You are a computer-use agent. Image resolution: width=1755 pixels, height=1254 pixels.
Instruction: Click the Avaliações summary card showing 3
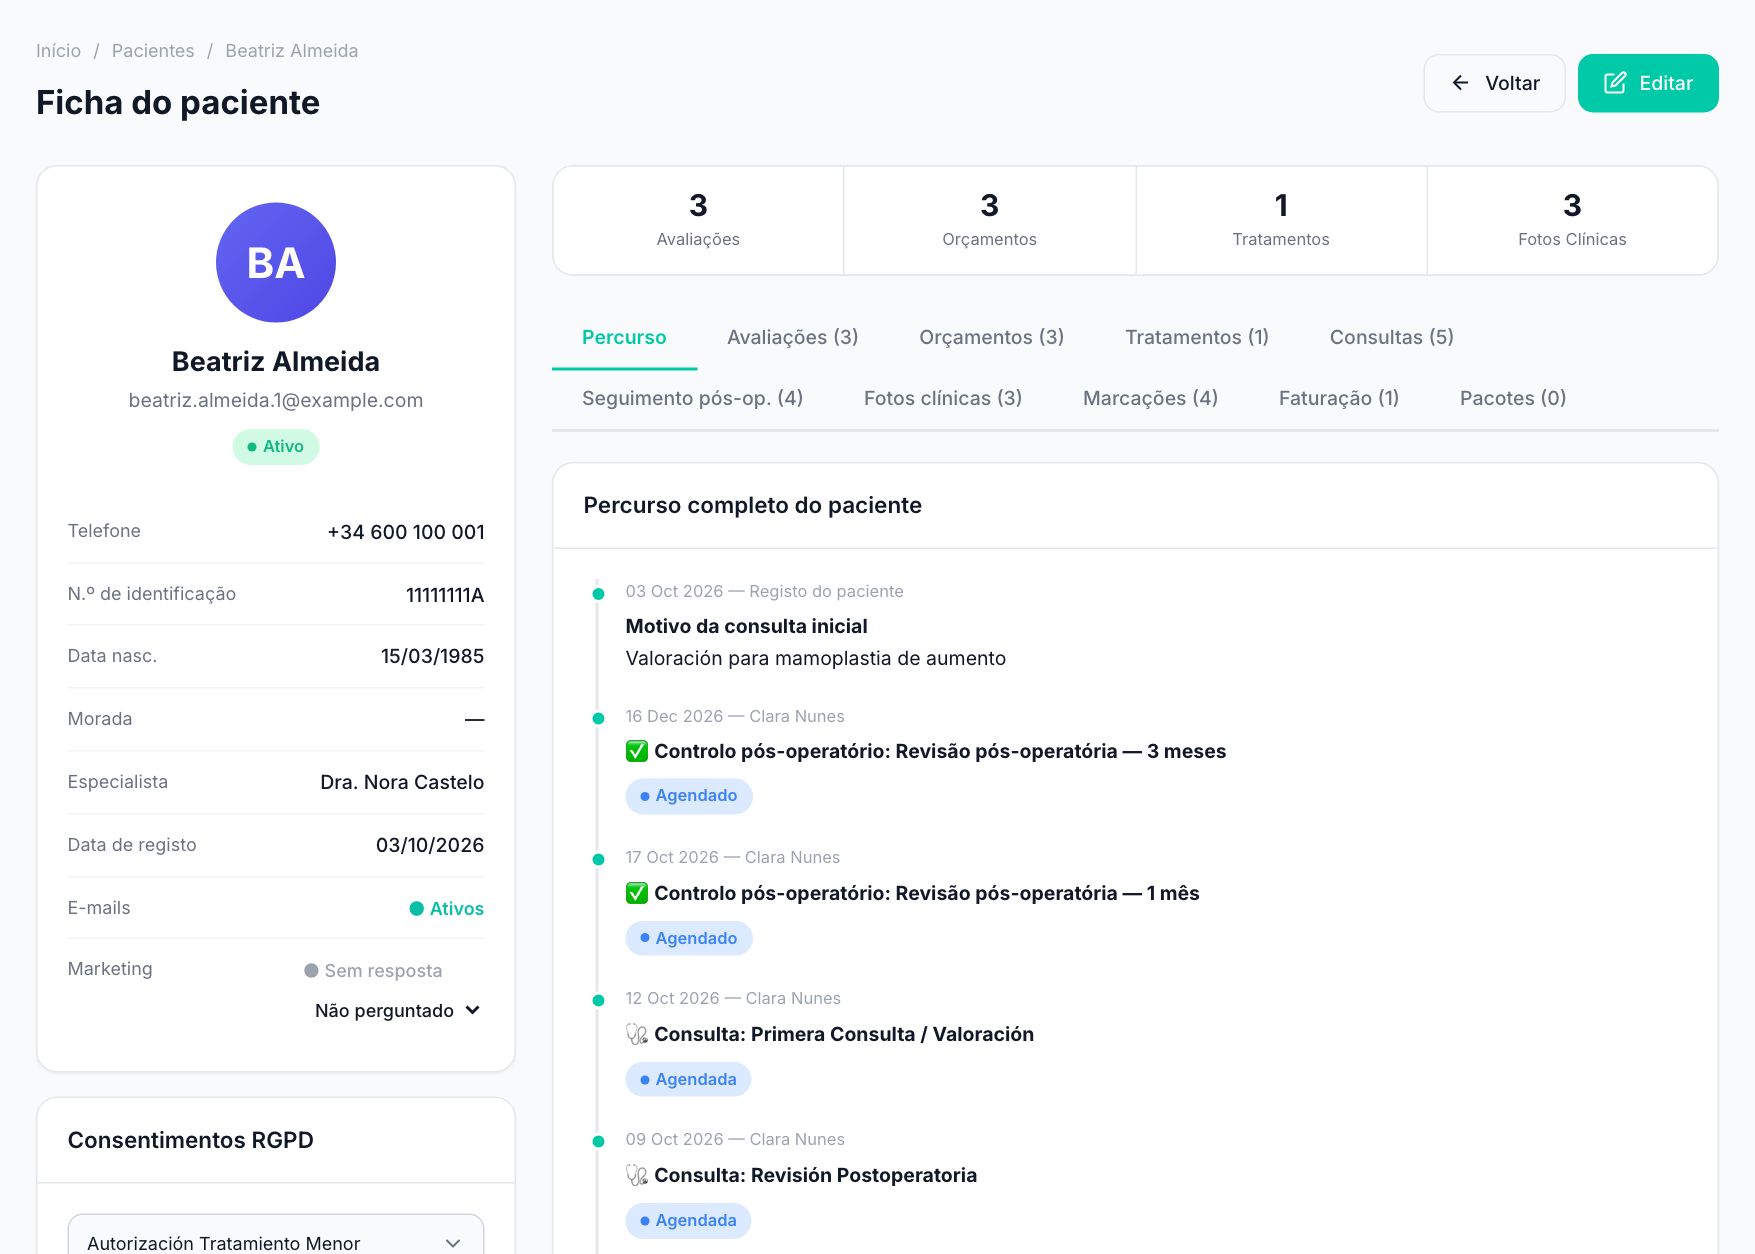(698, 221)
